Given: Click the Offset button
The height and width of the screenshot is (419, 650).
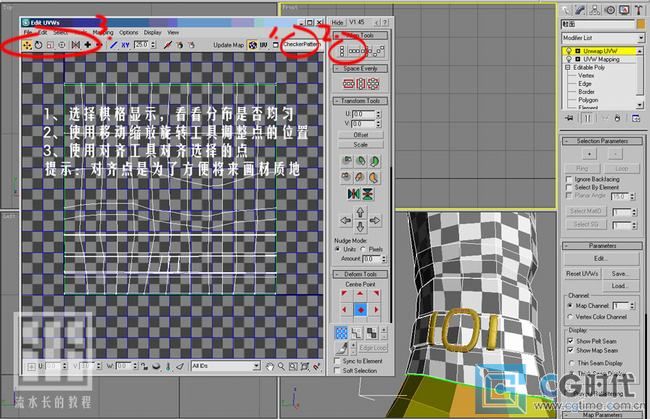Looking at the screenshot, I should pyautogui.click(x=361, y=135).
